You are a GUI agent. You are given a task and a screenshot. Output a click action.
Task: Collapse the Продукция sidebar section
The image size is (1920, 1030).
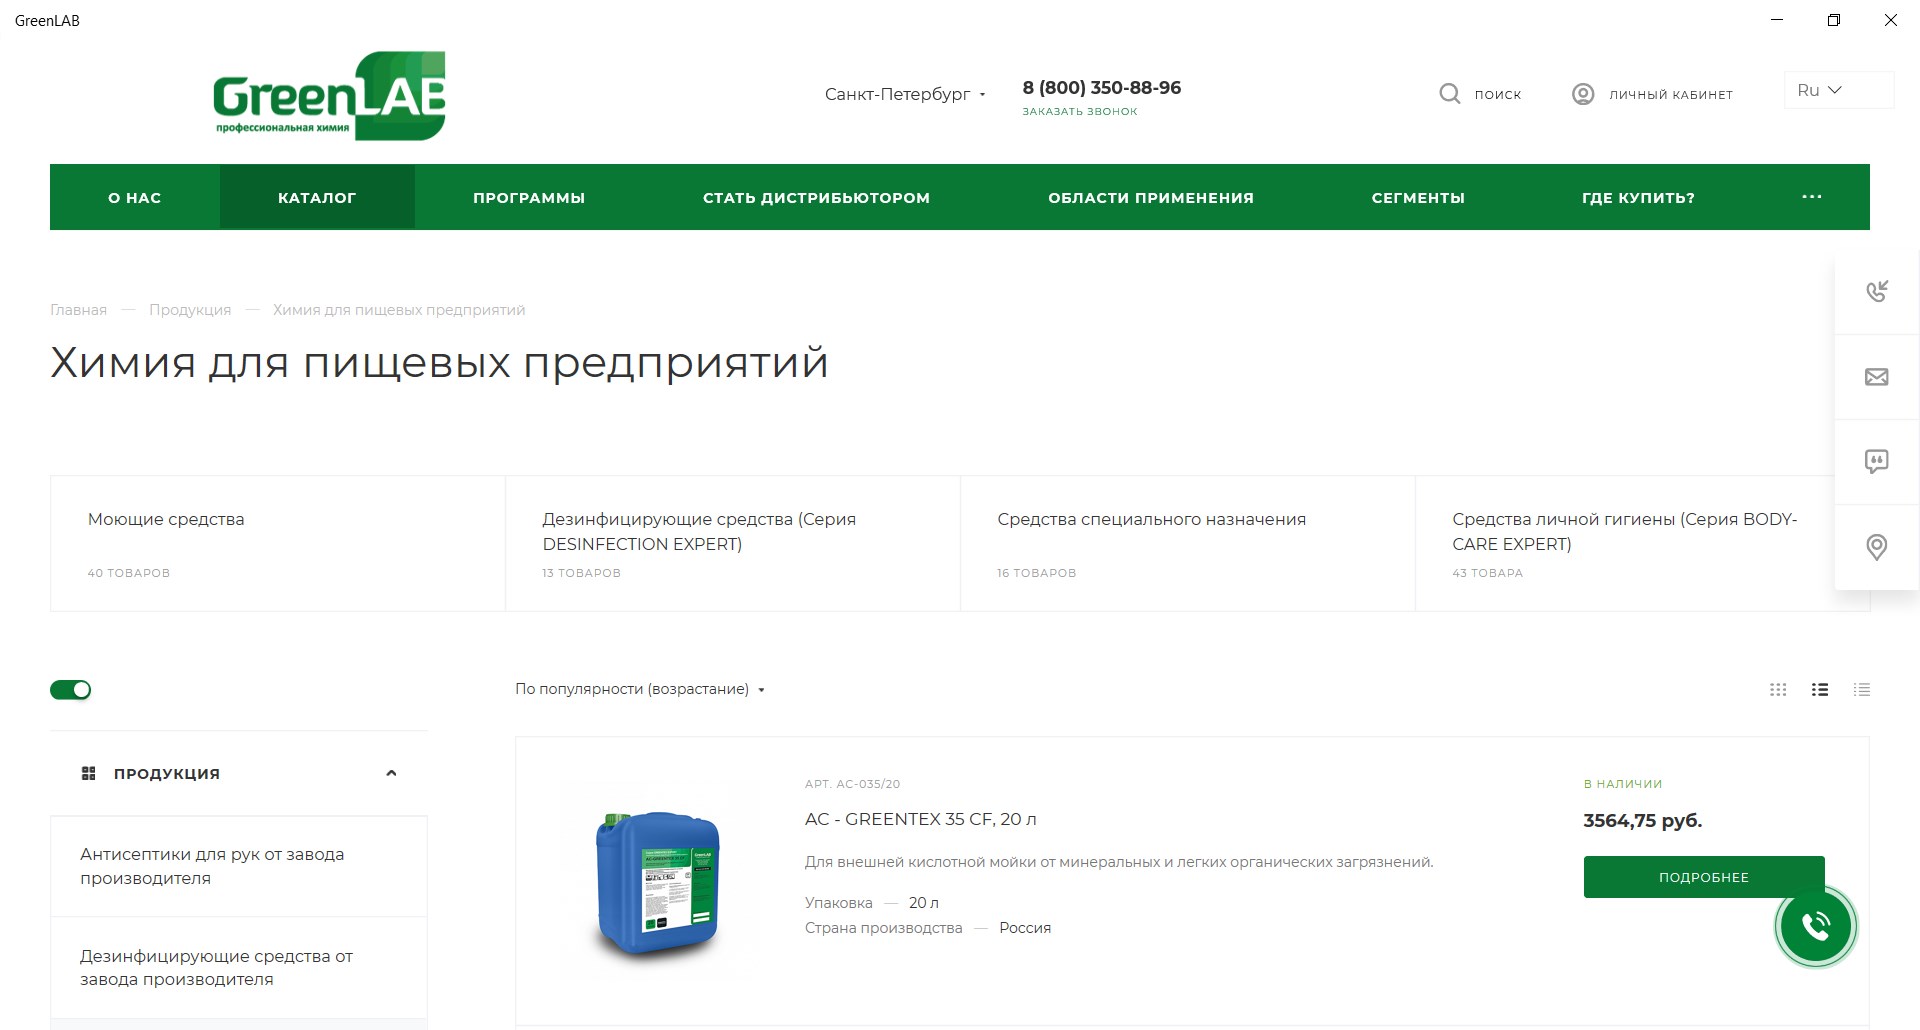[x=391, y=773]
